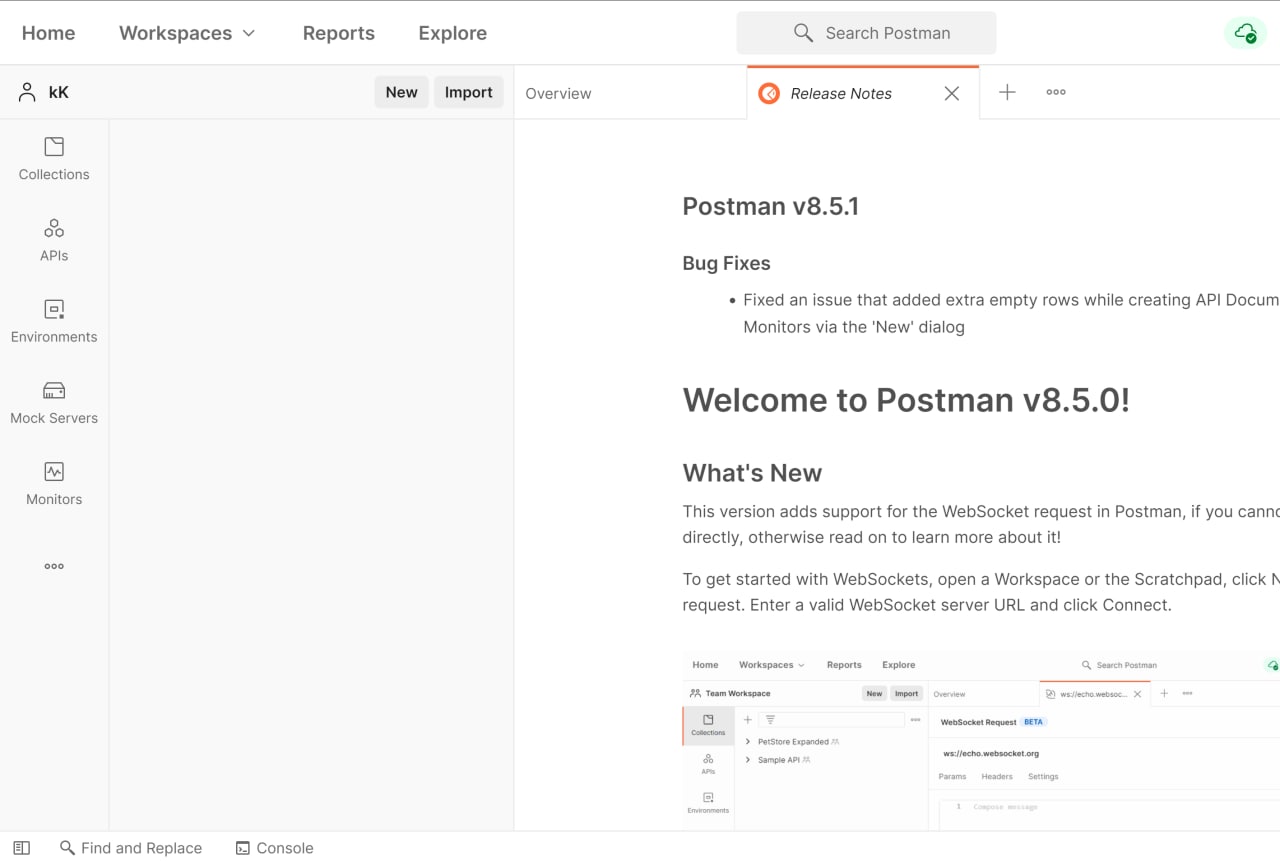The image size is (1280, 861).
Task: Open the Reports page
Action: [x=339, y=33]
